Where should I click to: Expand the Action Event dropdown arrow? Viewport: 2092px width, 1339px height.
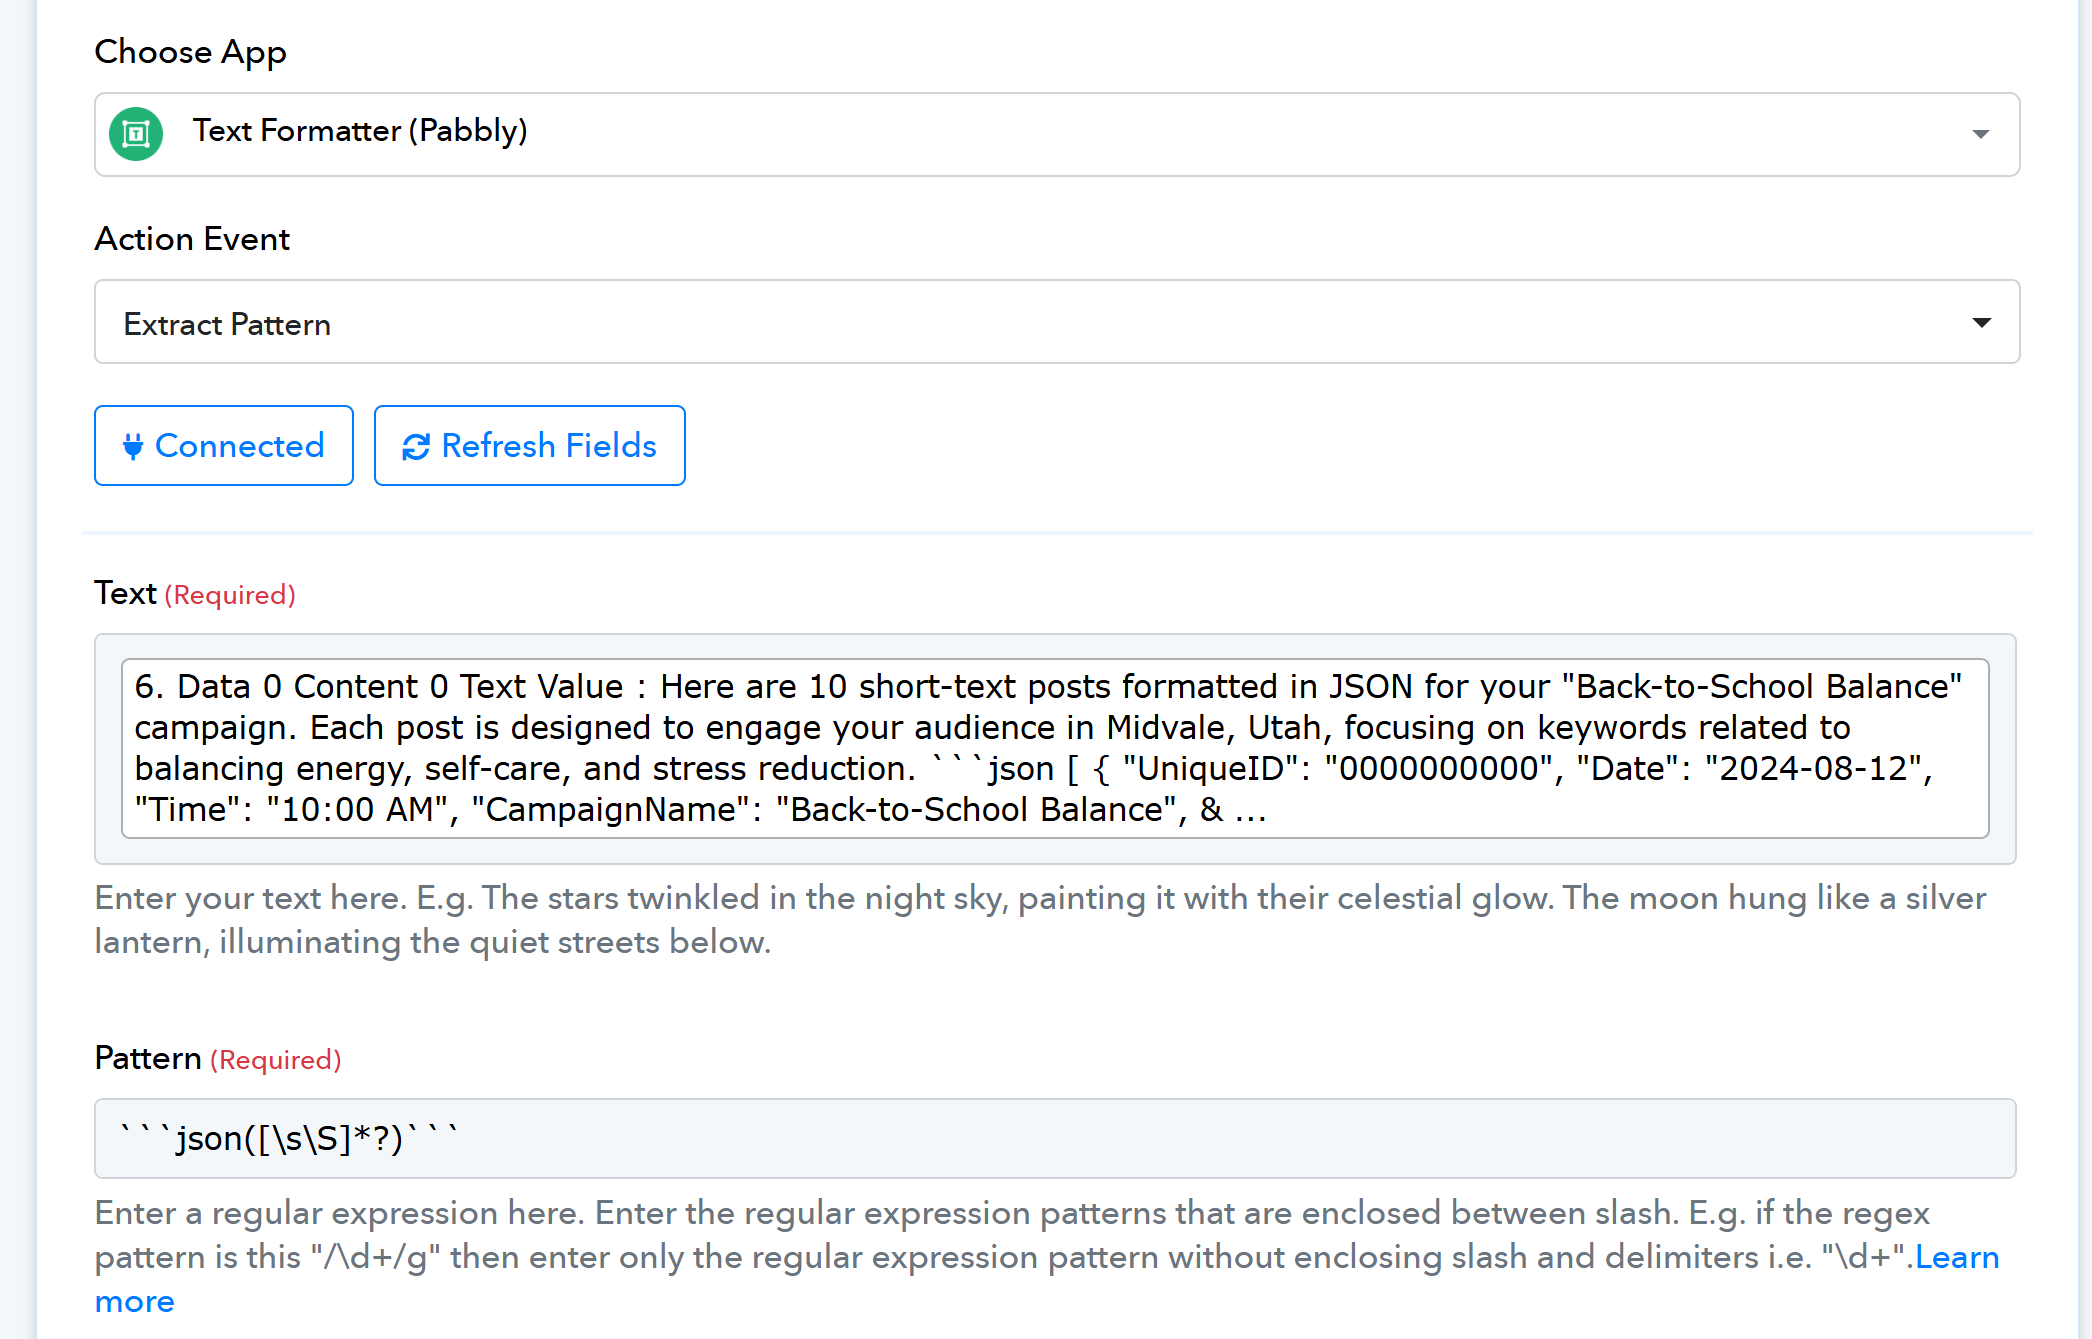[1981, 322]
